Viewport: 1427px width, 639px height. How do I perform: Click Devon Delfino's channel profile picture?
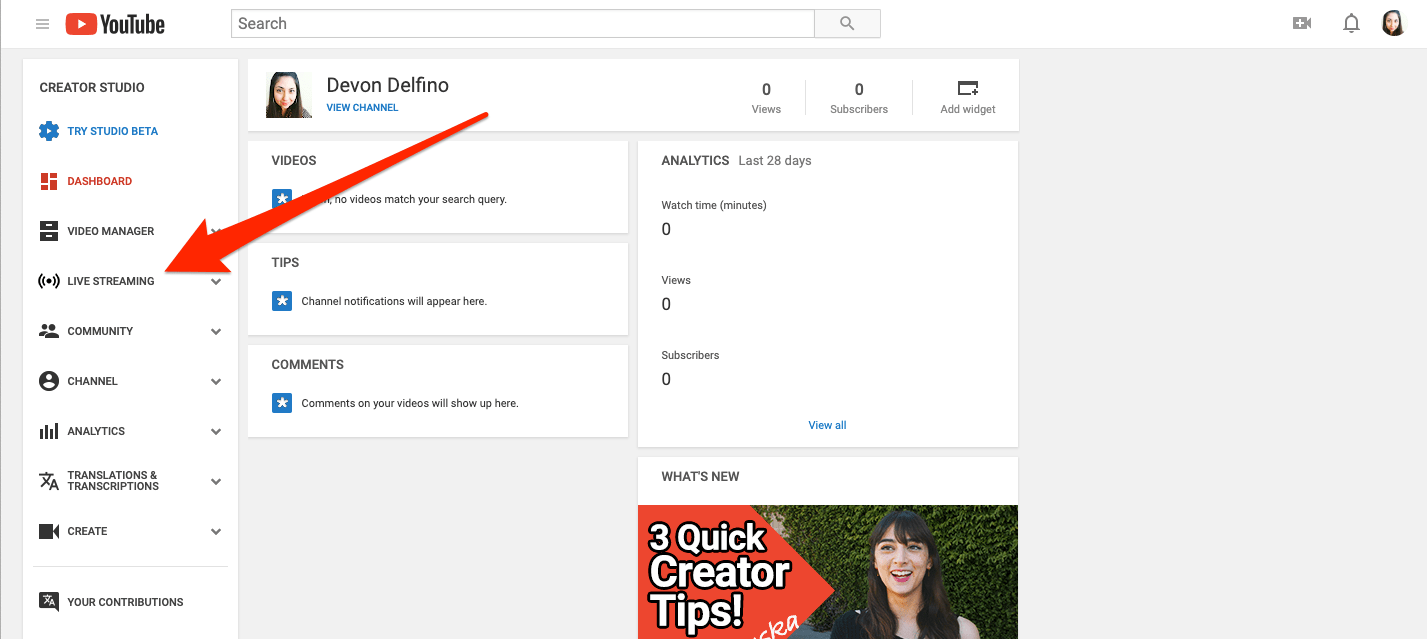tap(289, 95)
